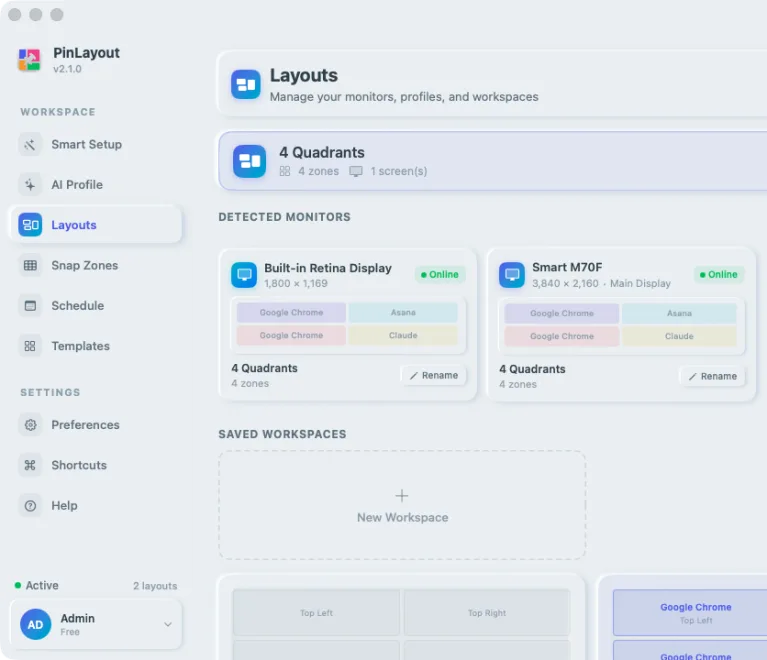Click the PinLayout app logo
This screenshot has height=660, width=767.
point(29,60)
